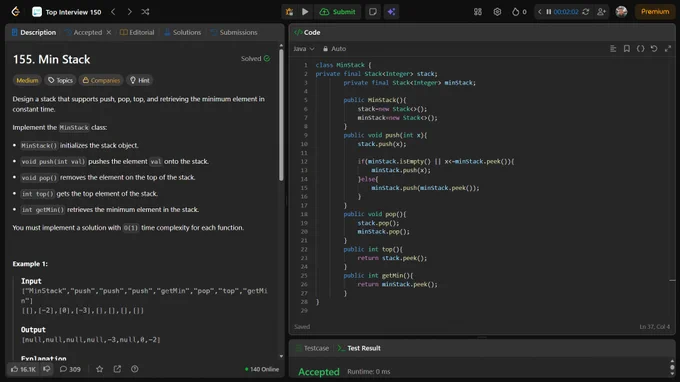Open the settings gear icon
Viewport: 680px width, 382px height.
point(497,12)
